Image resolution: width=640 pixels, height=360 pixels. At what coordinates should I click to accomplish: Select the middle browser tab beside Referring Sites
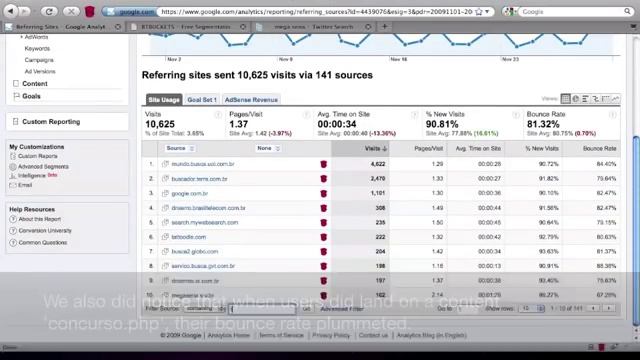click(189, 27)
